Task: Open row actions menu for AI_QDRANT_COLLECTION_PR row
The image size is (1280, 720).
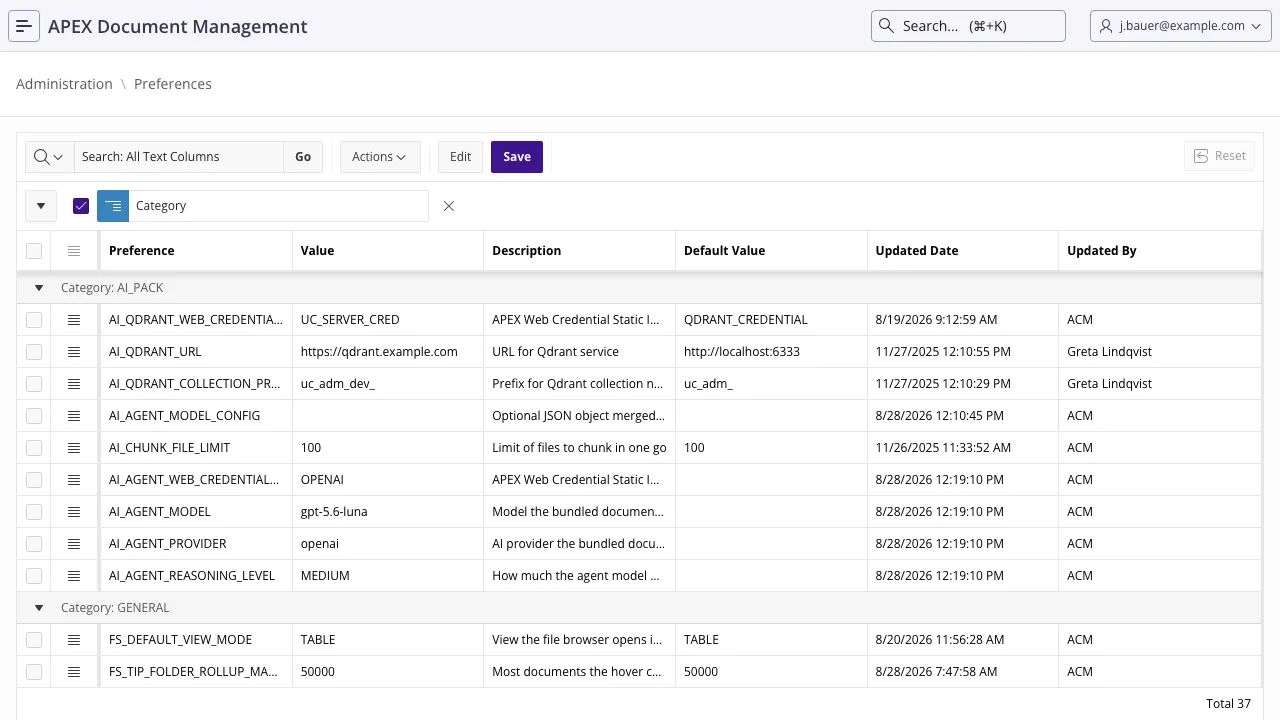Action: [74, 384]
